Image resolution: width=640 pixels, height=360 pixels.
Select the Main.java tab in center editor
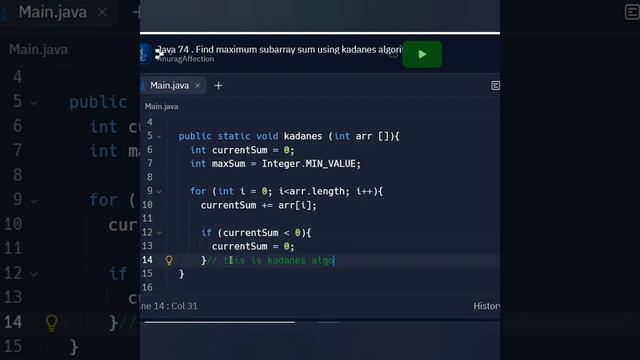coord(169,85)
